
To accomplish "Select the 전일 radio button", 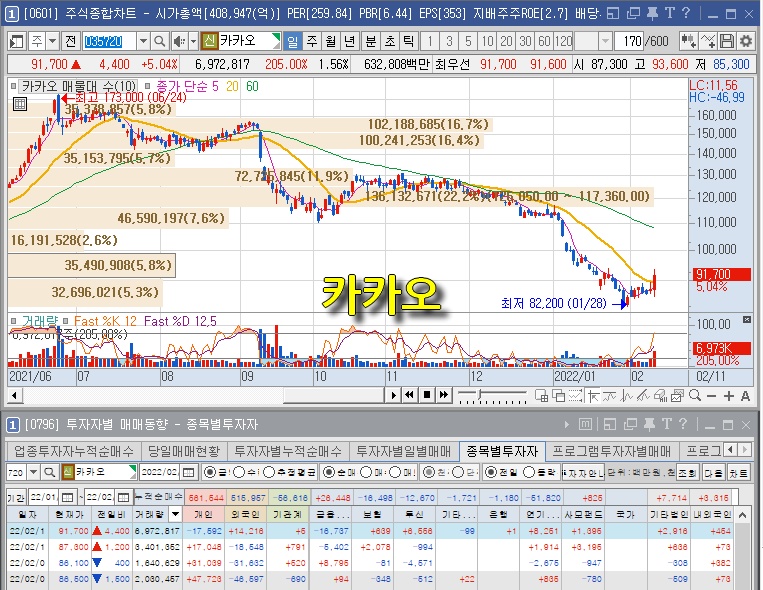I will (x=490, y=472).
